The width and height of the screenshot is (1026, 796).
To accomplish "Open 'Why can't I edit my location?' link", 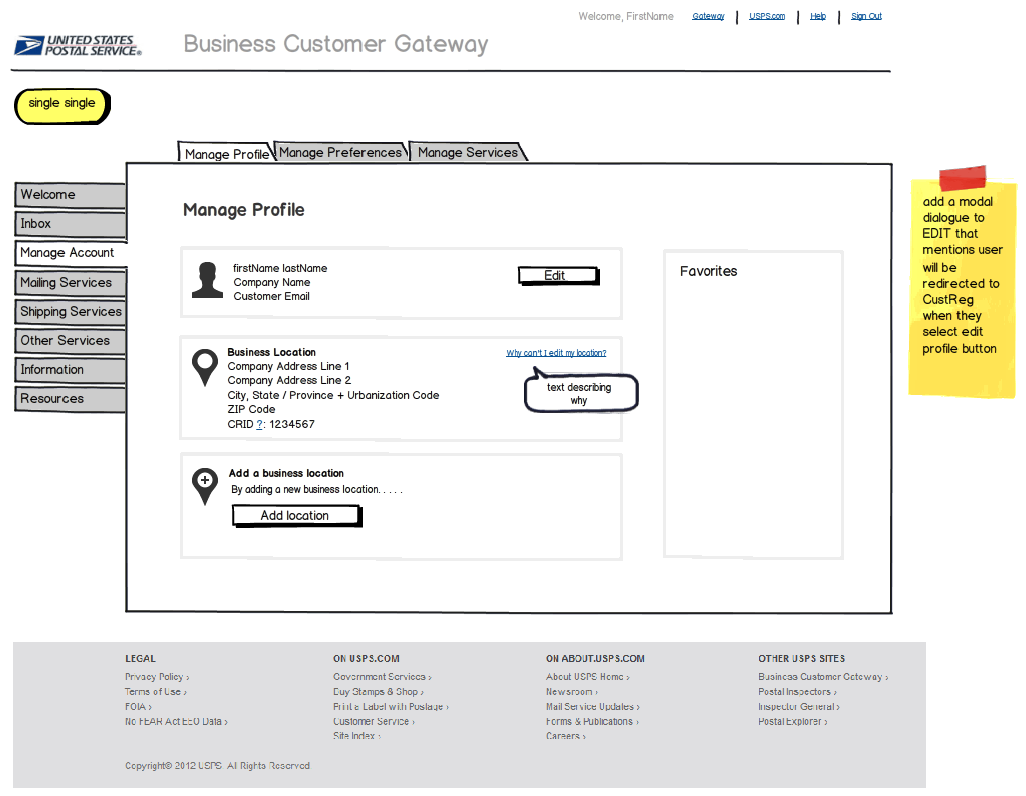I will tap(556, 353).
